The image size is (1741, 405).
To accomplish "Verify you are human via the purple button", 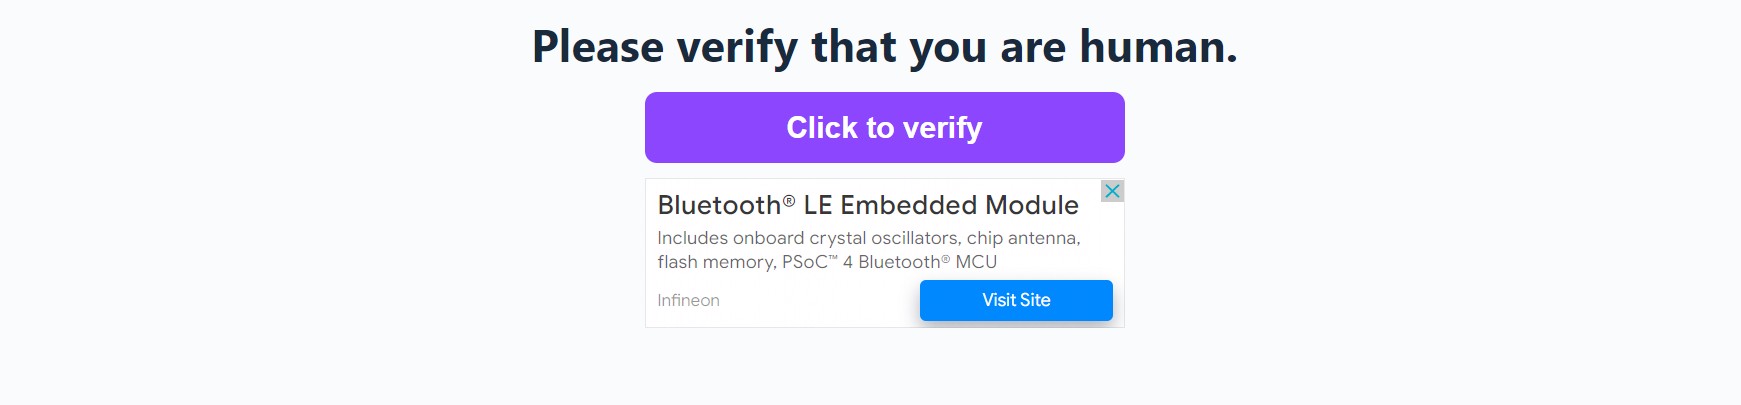I will [x=885, y=127].
